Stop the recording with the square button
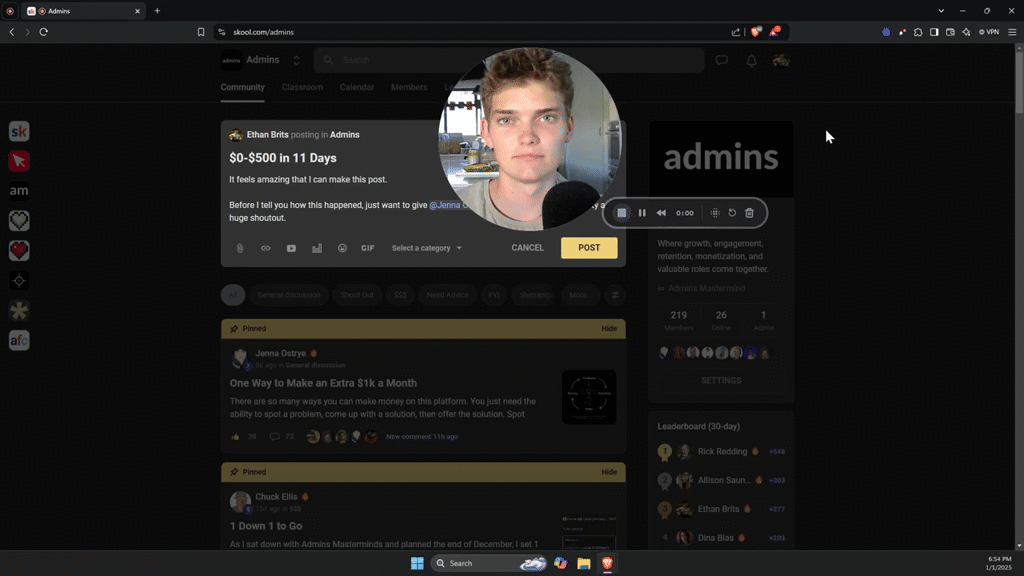The height and width of the screenshot is (576, 1024). point(622,213)
